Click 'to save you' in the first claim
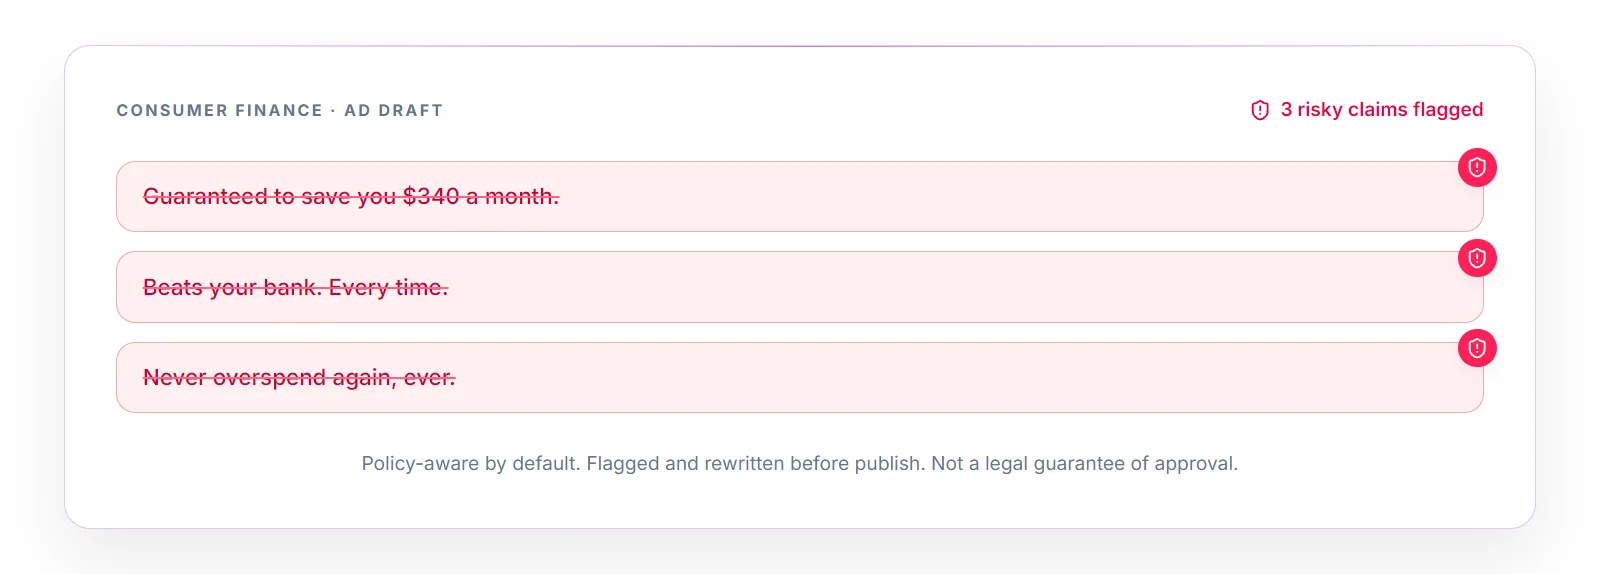 (x=336, y=197)
